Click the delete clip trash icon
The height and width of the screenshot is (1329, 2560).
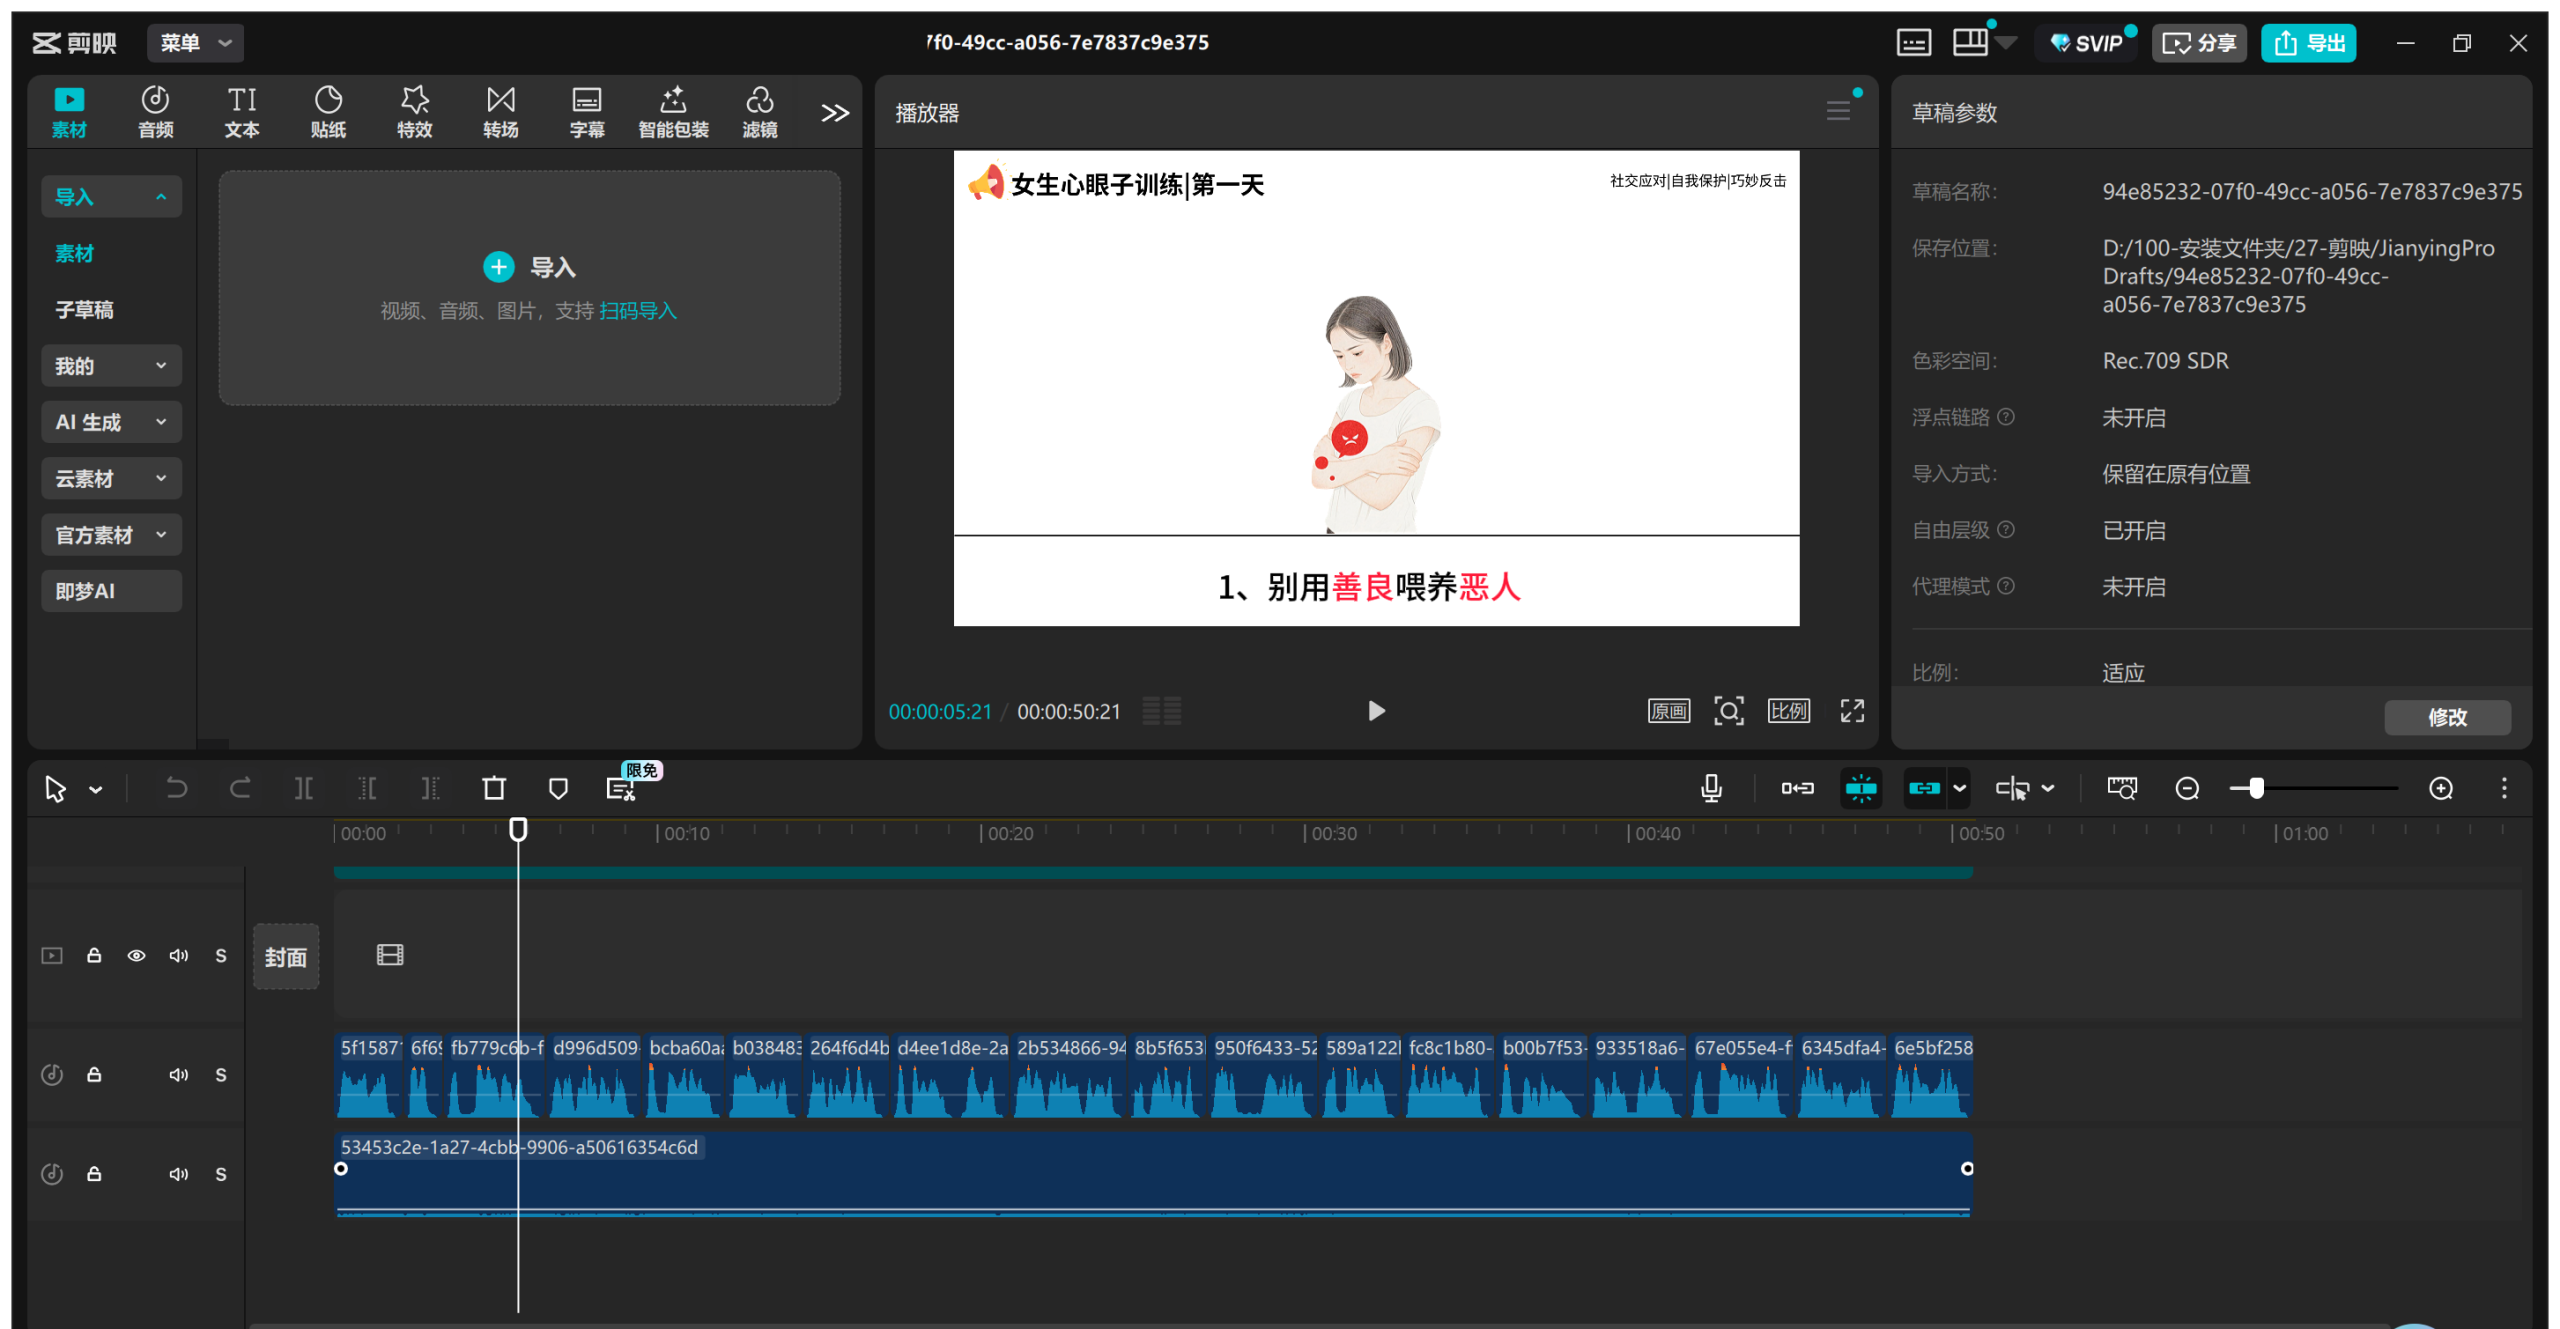(494, 789)
